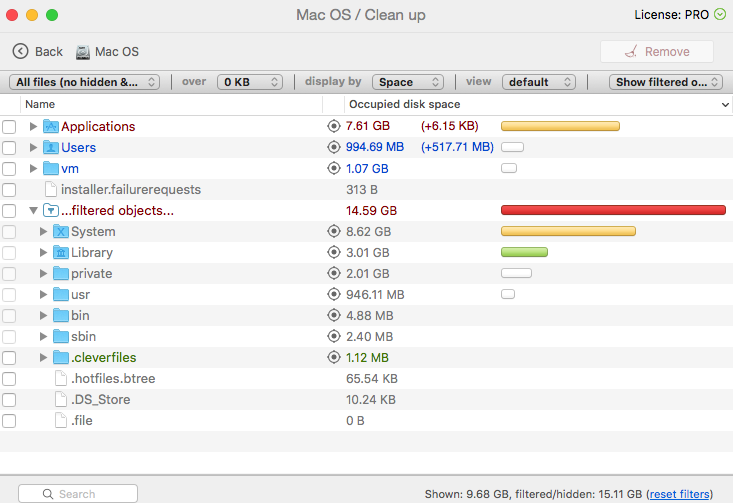The image size is (733, 503).
Task: Select the sbin row name
Action: [x=84, y=337]
